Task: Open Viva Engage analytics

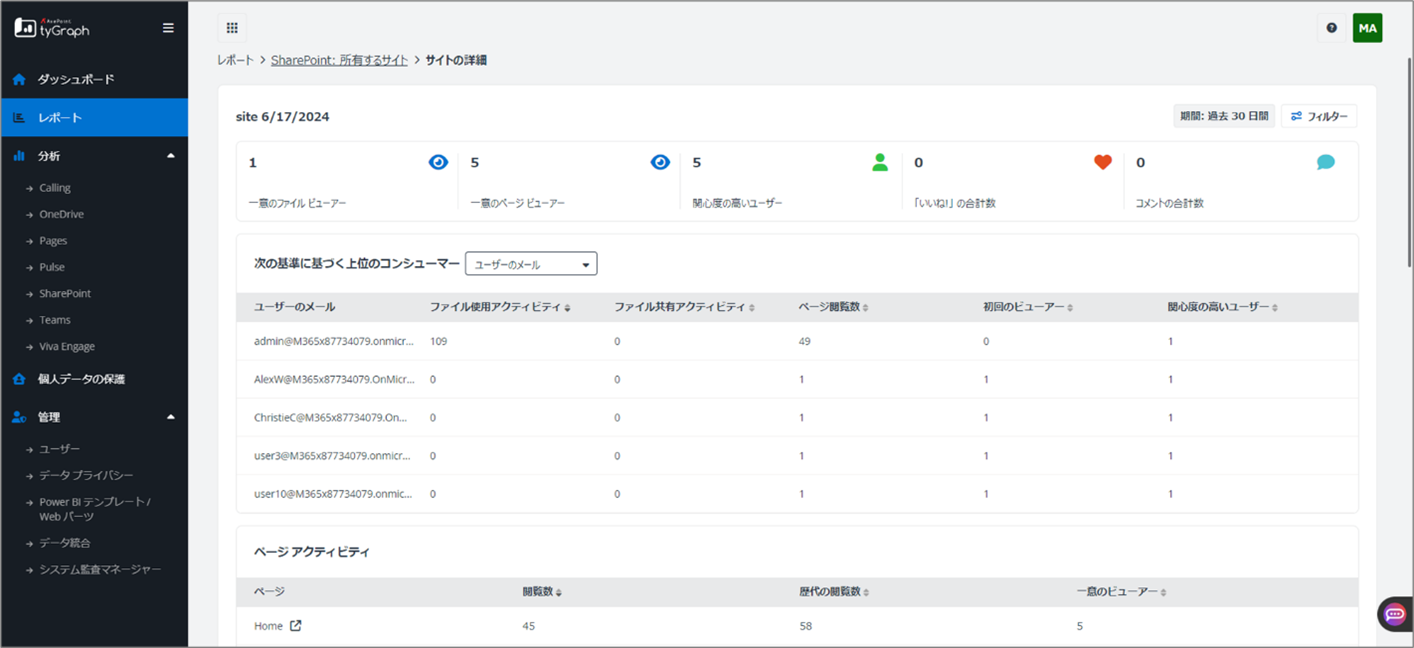Action: (x=67, y=347)
